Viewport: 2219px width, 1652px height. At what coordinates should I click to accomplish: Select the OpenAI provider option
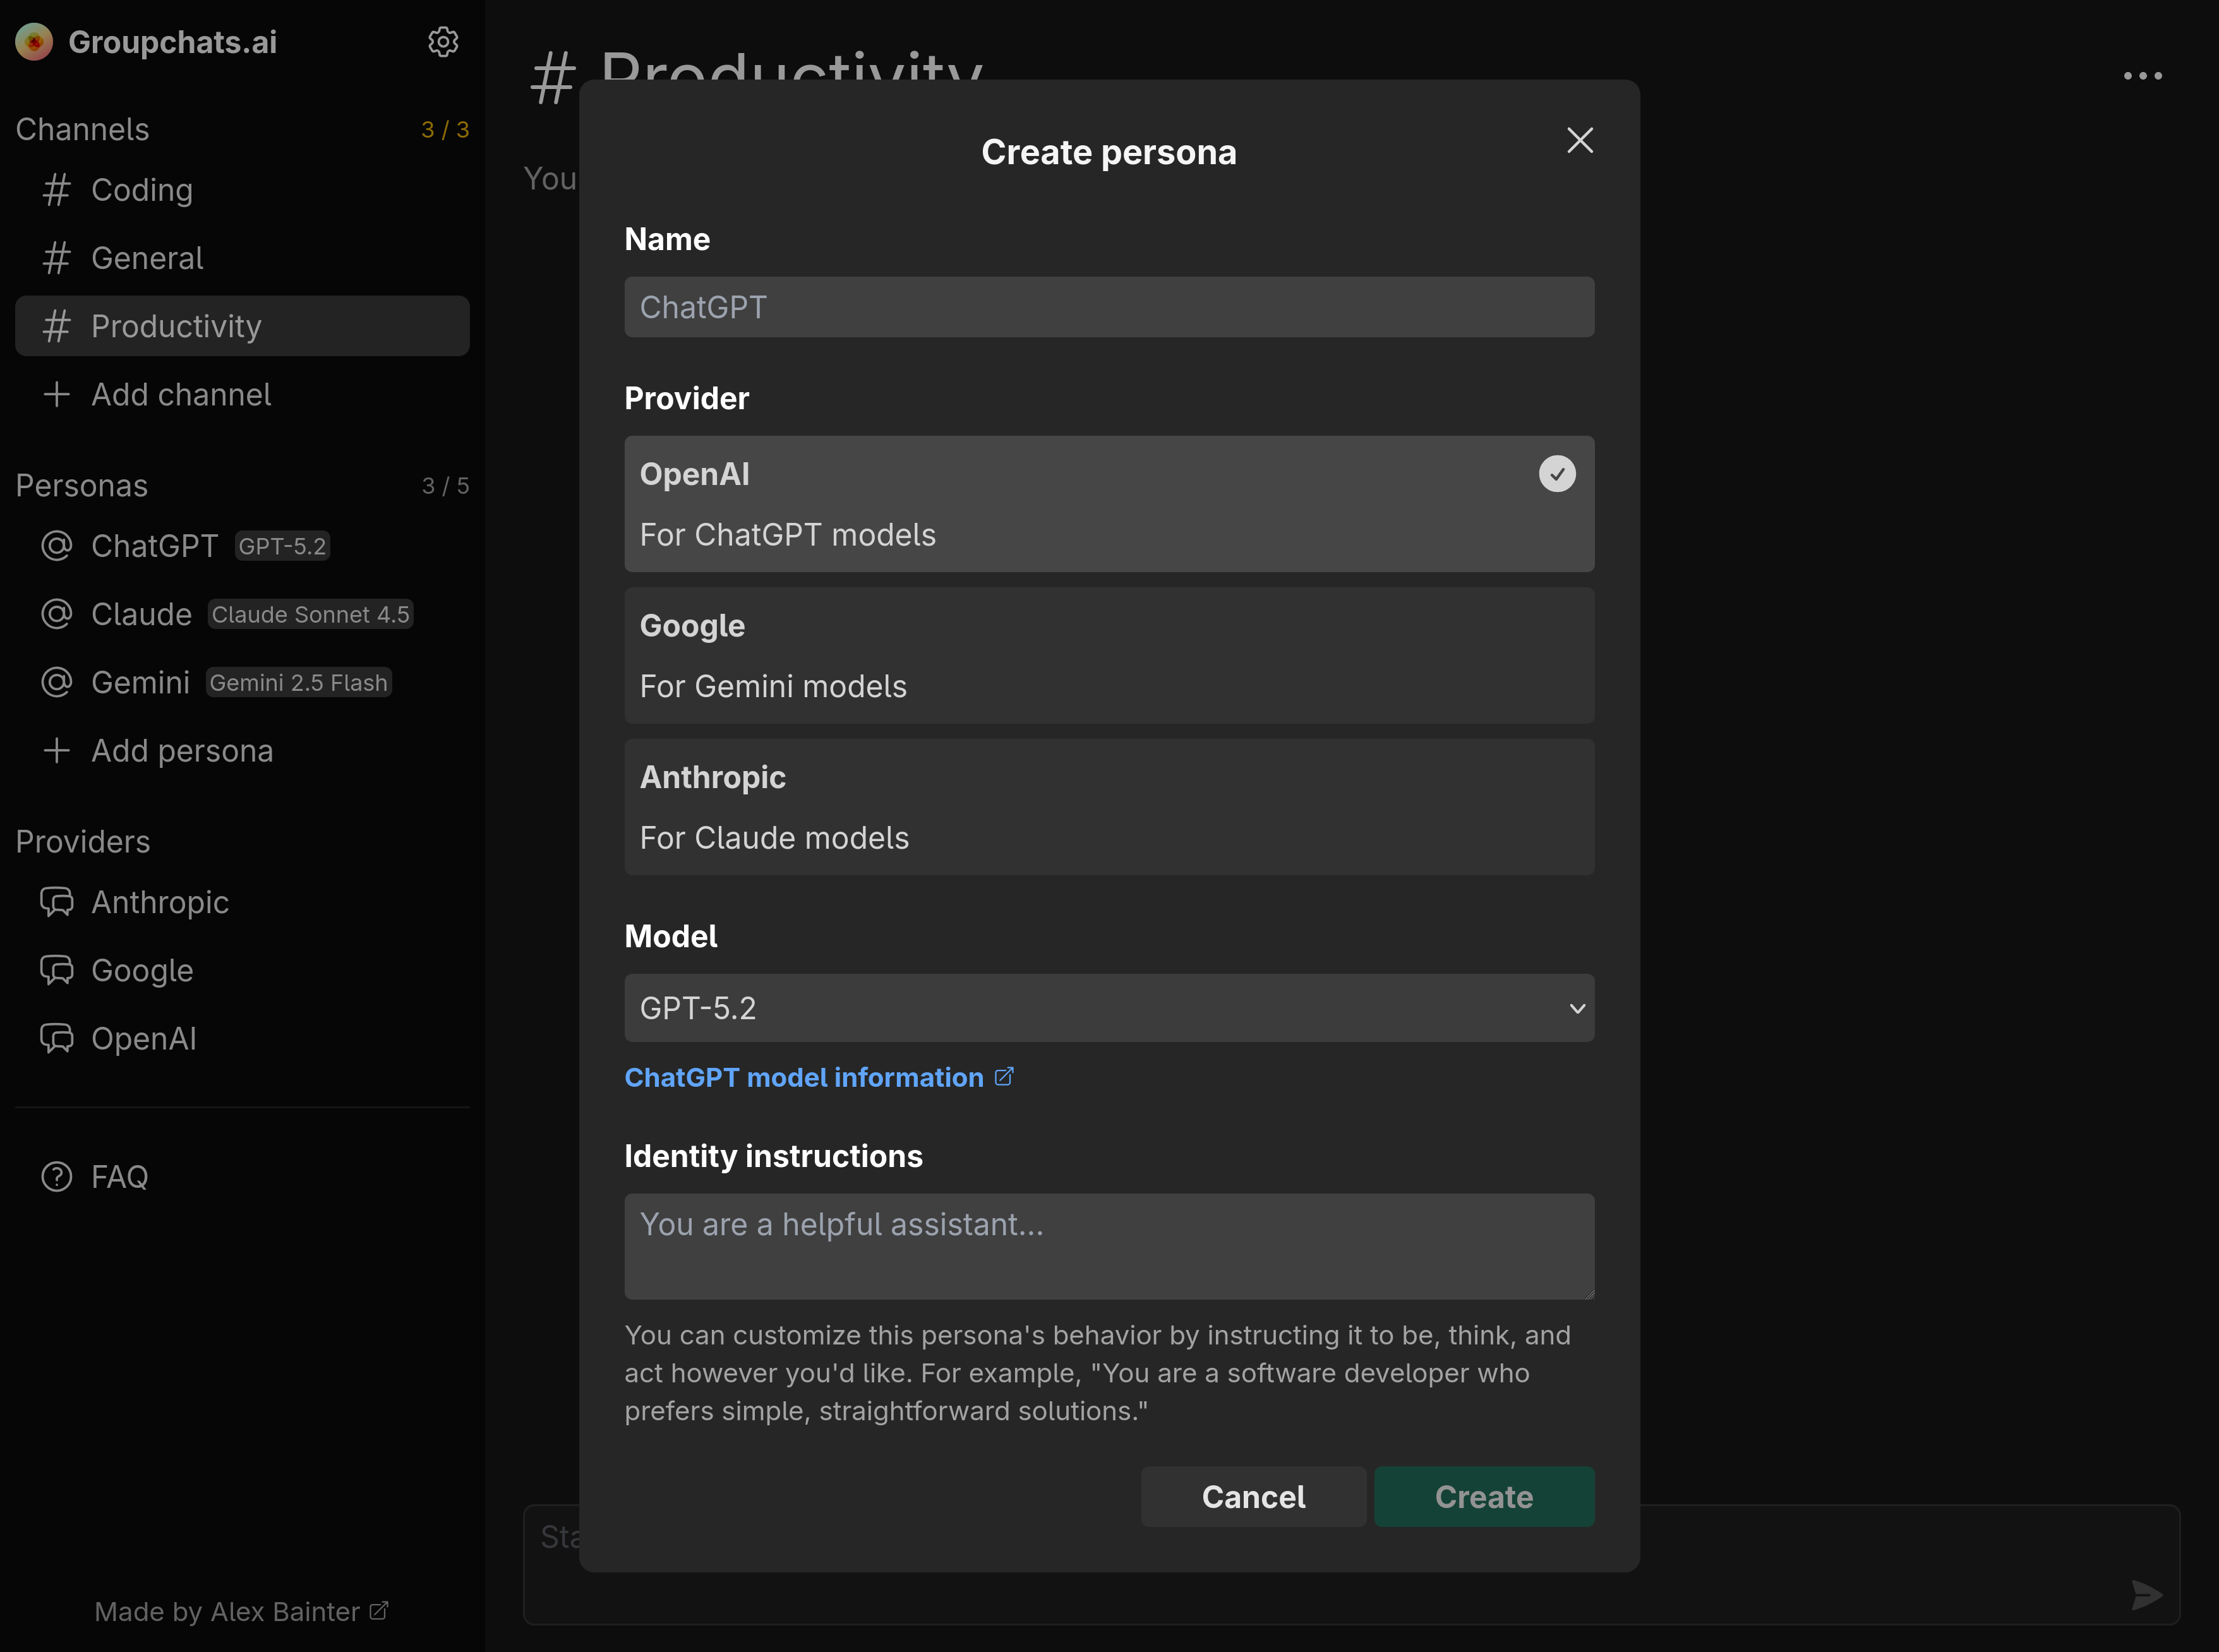click(x=1109, y=504)
